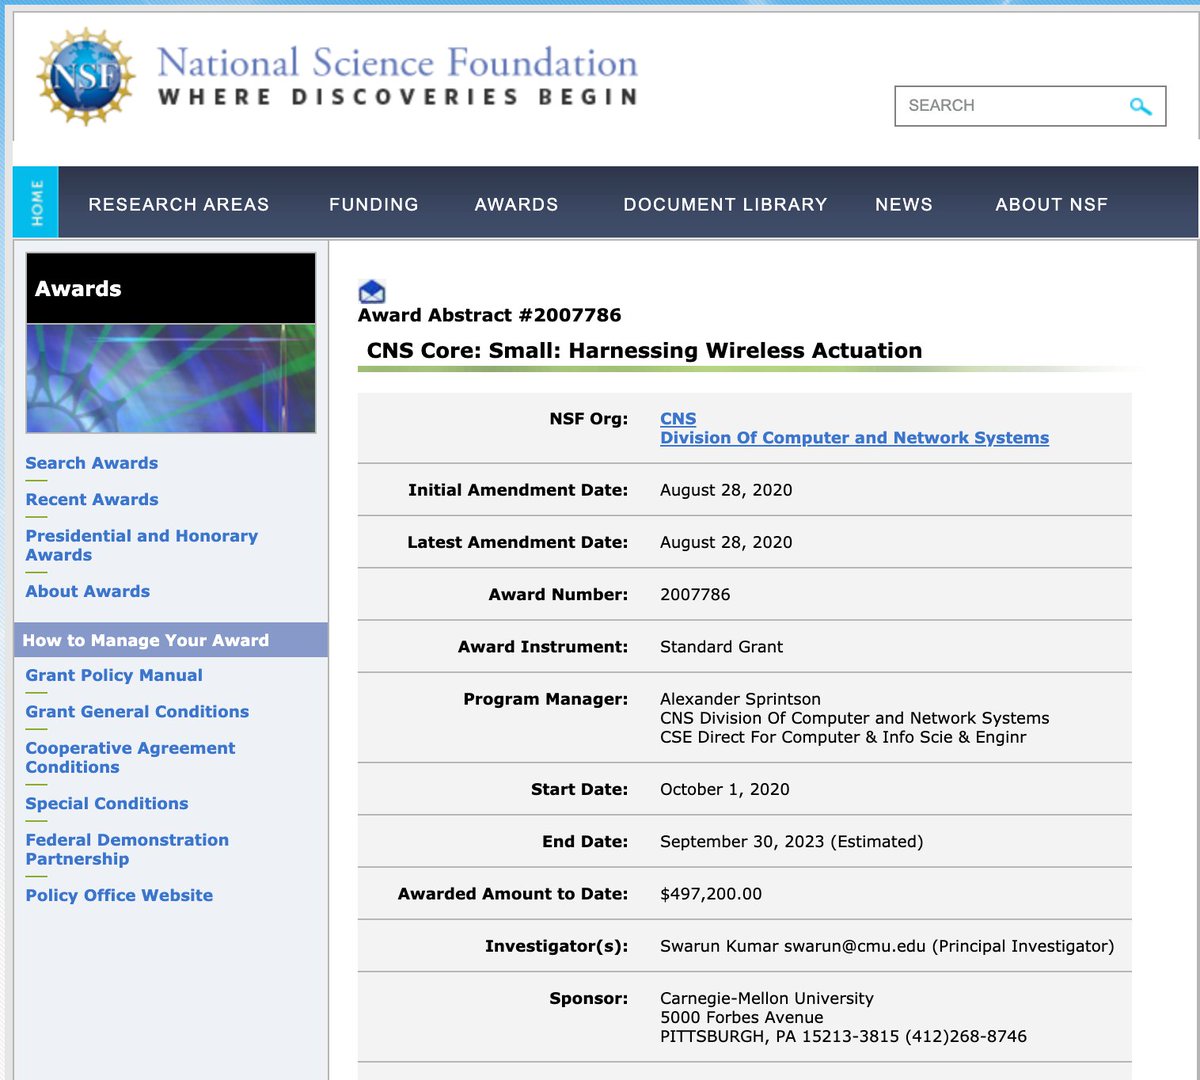Click the Standard Grant value
The width and height of the screenshot is (1200, 1080).
pos(721,647)
